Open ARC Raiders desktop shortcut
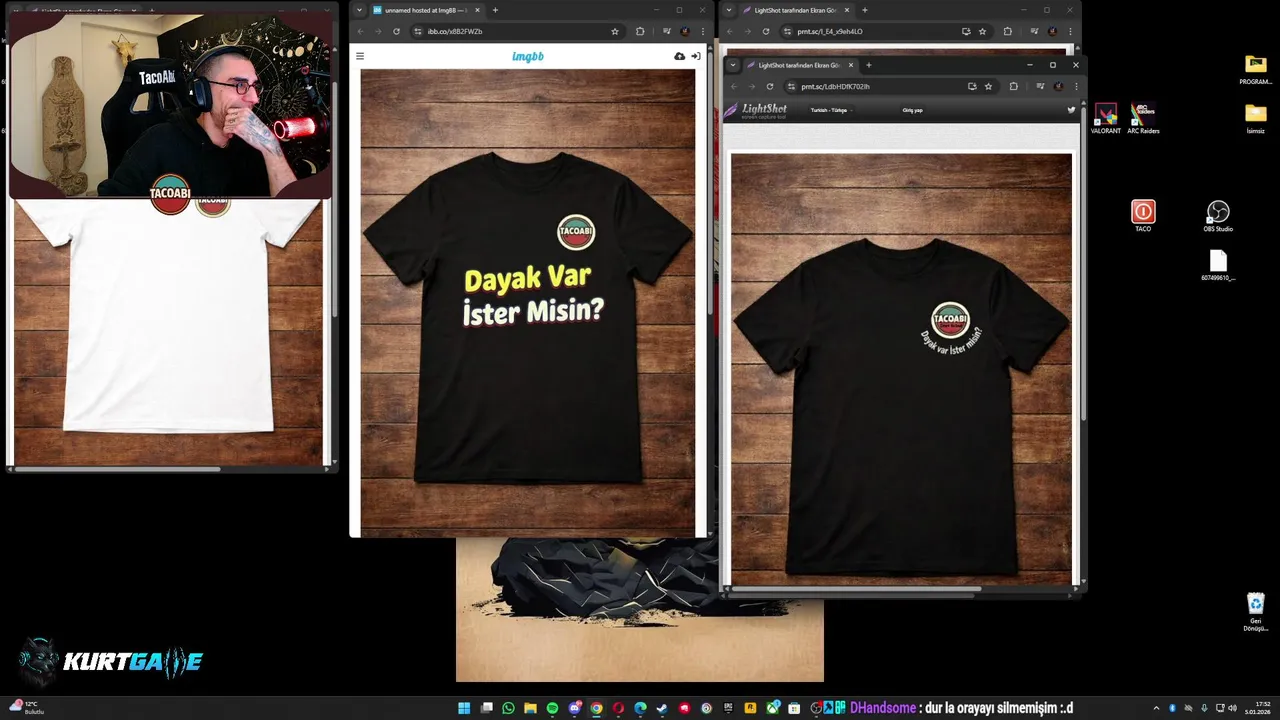 [x=1143, y=118]
